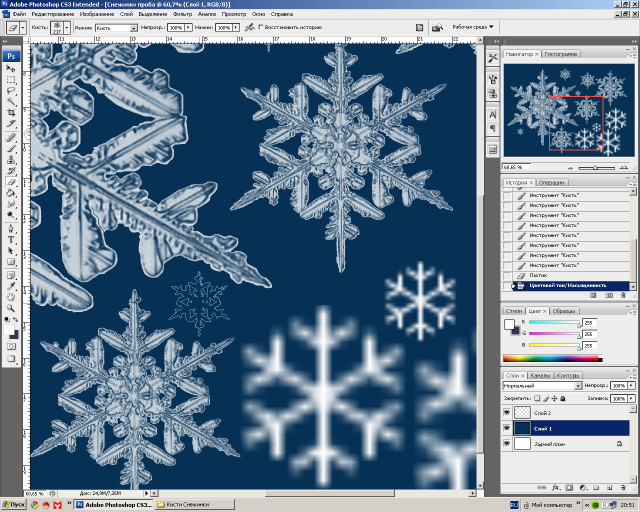Select the Hand tool

[x=11, y=297]
